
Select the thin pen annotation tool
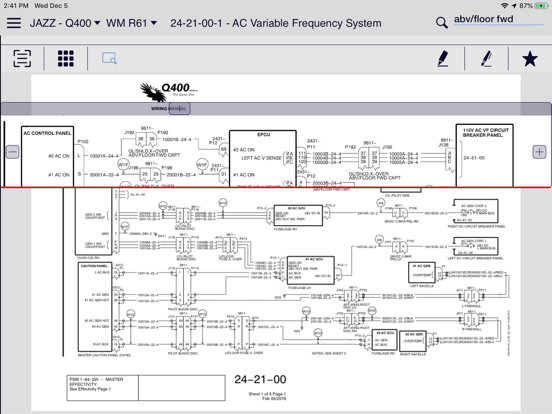(487, 58)
